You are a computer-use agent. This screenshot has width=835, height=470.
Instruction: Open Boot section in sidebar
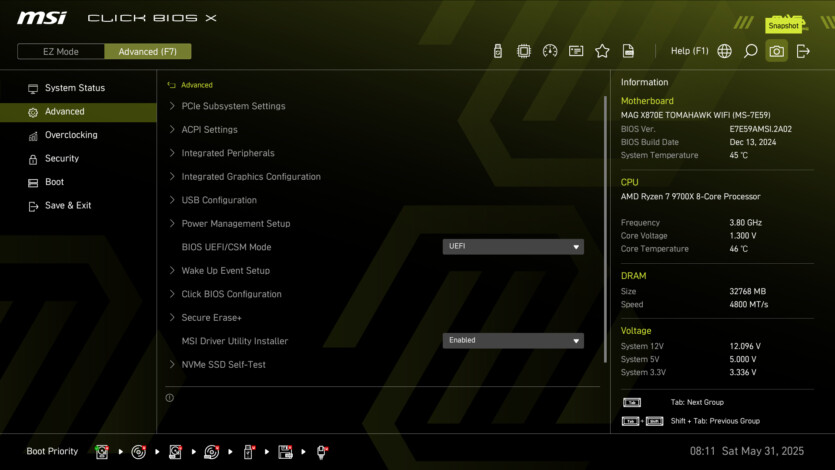coord(78,182)
